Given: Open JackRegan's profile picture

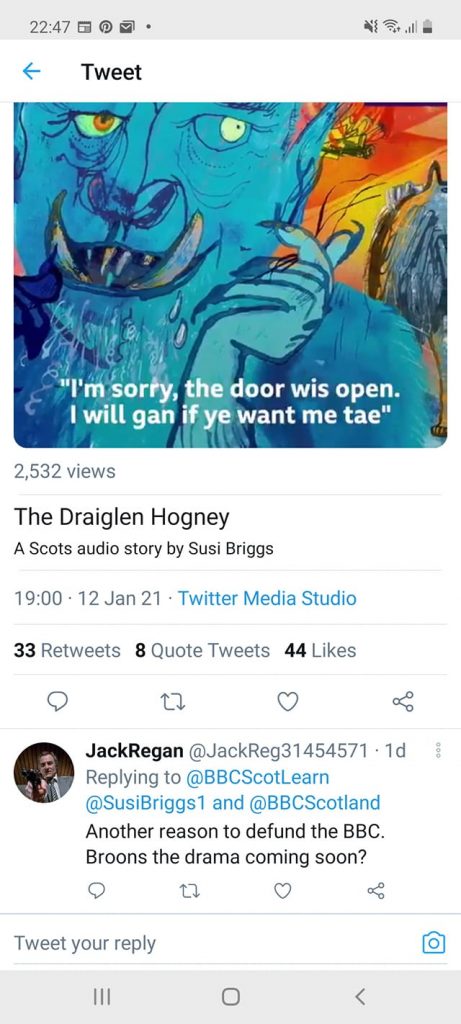Looking at the screenshot, I should pos(44,772).
